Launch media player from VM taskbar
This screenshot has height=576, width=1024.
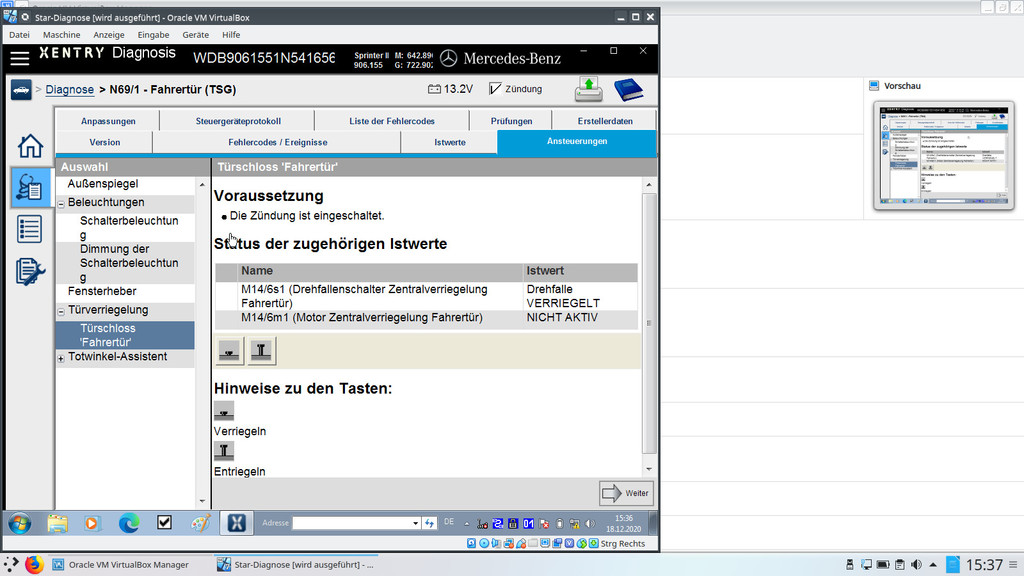(x=92, y=523)
